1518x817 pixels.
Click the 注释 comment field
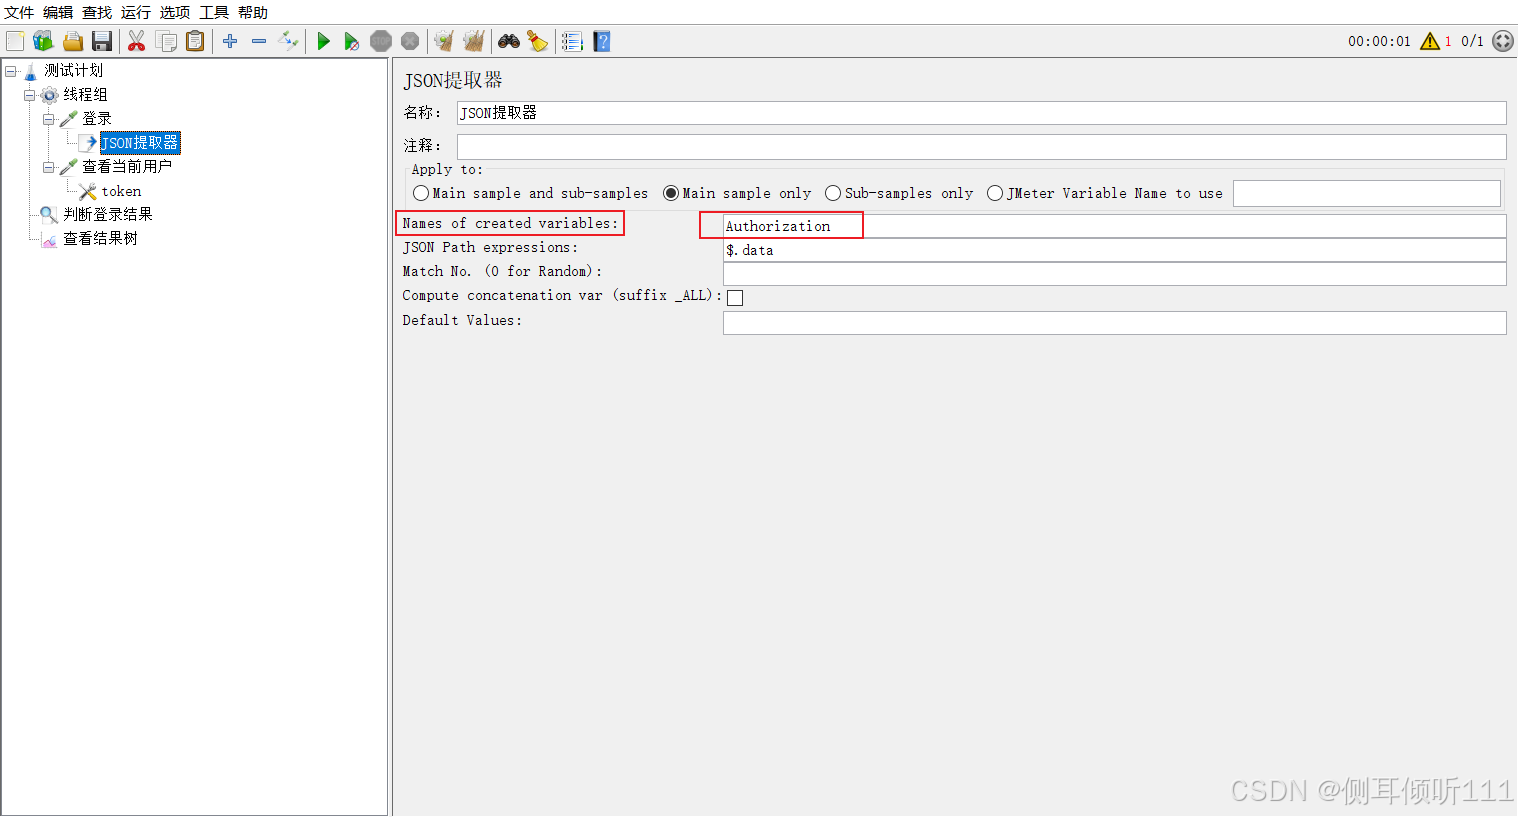click(x=981, y=147)
